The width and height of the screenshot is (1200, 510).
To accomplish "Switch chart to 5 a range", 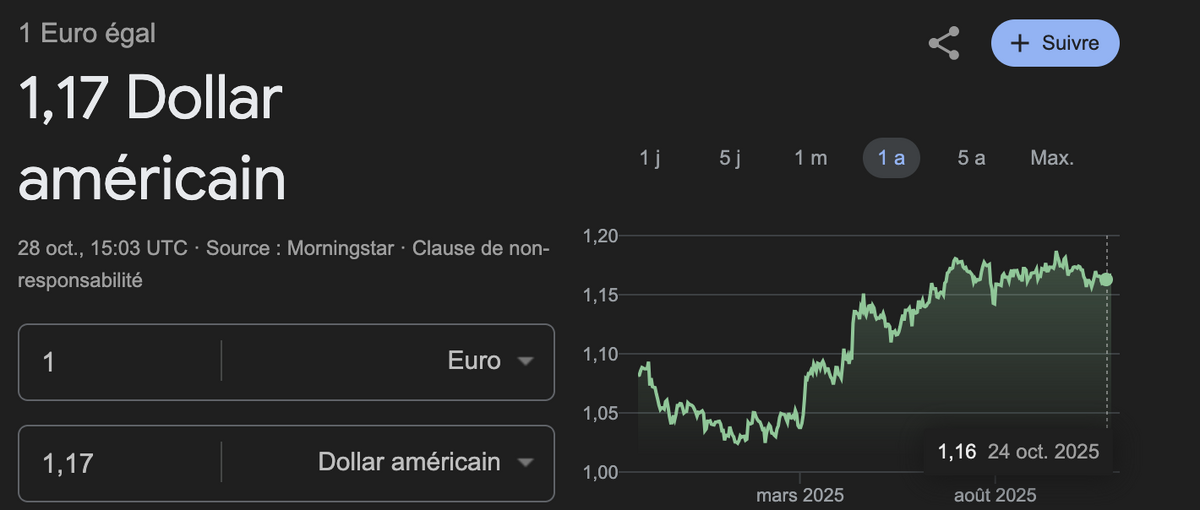I will 971,158.
